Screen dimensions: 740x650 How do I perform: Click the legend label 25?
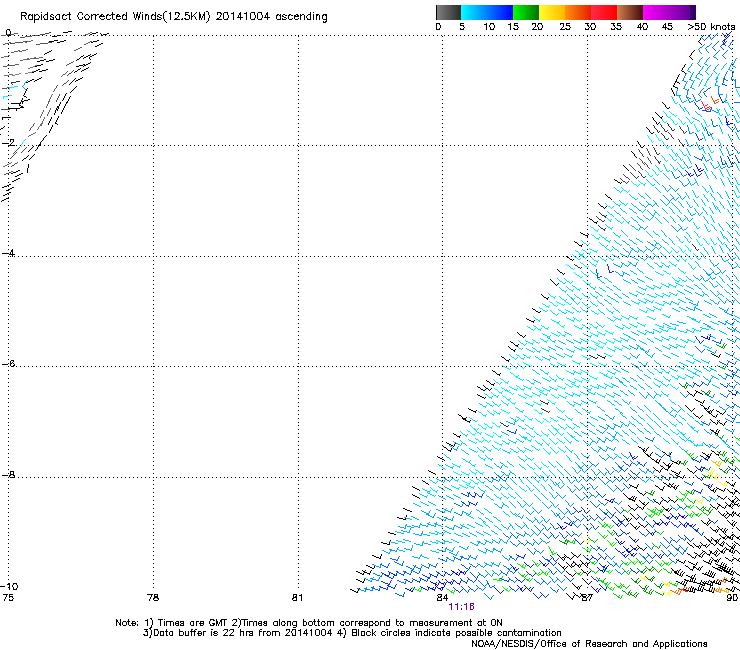(x=565, y=27)
